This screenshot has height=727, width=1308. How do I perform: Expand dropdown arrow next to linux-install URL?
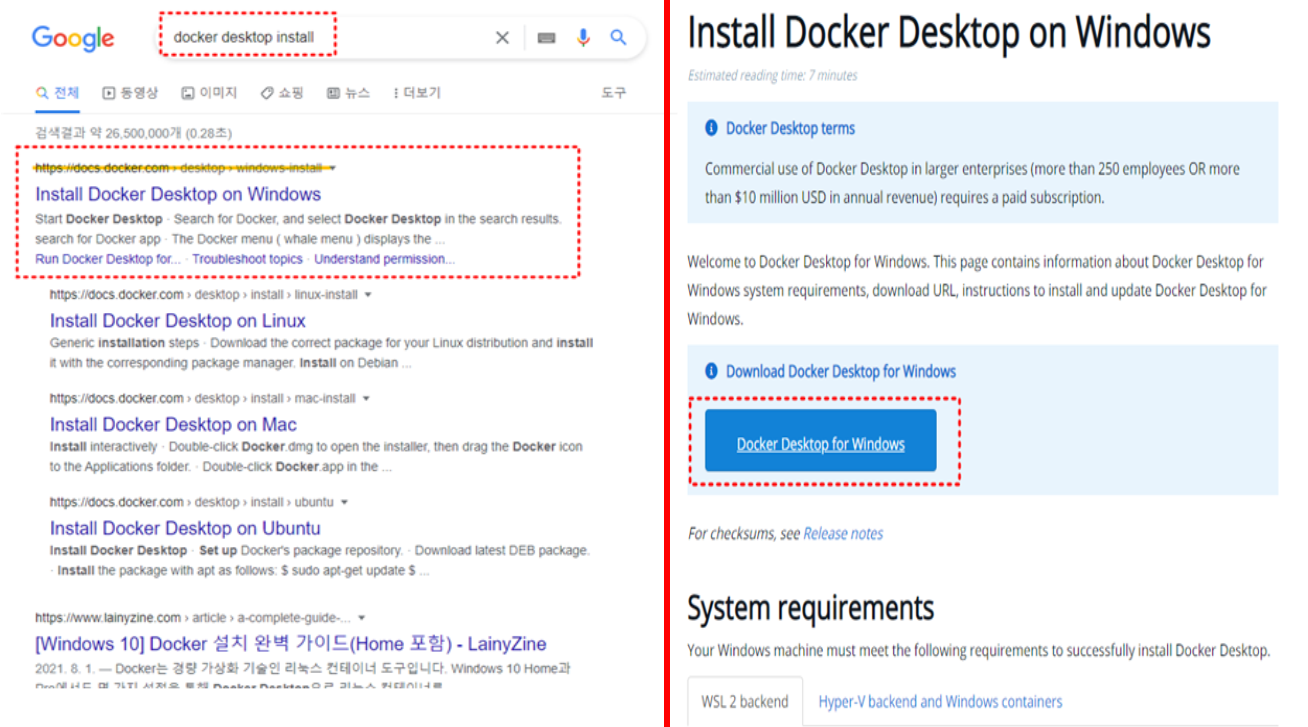[x=368, y=295]
